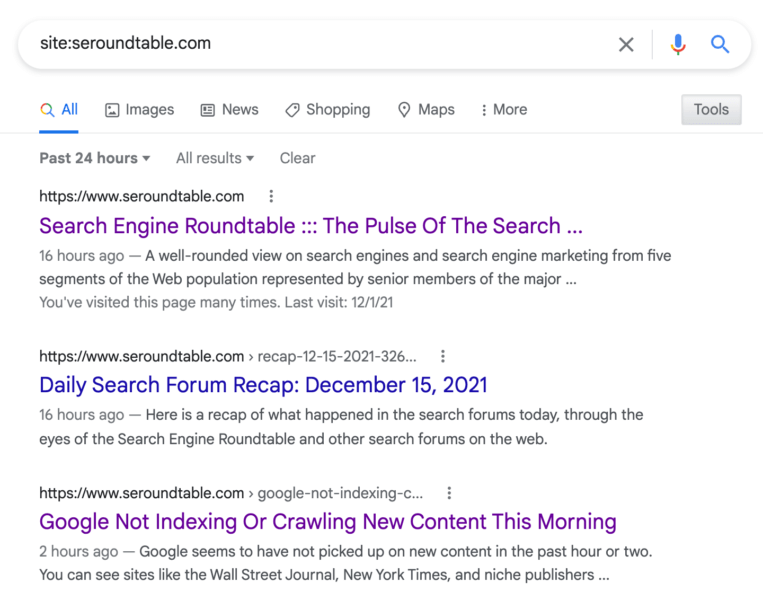The height and width of the screenshot is (600, 763).
Task: Open the More search categories menu
Action: point(504,109)
